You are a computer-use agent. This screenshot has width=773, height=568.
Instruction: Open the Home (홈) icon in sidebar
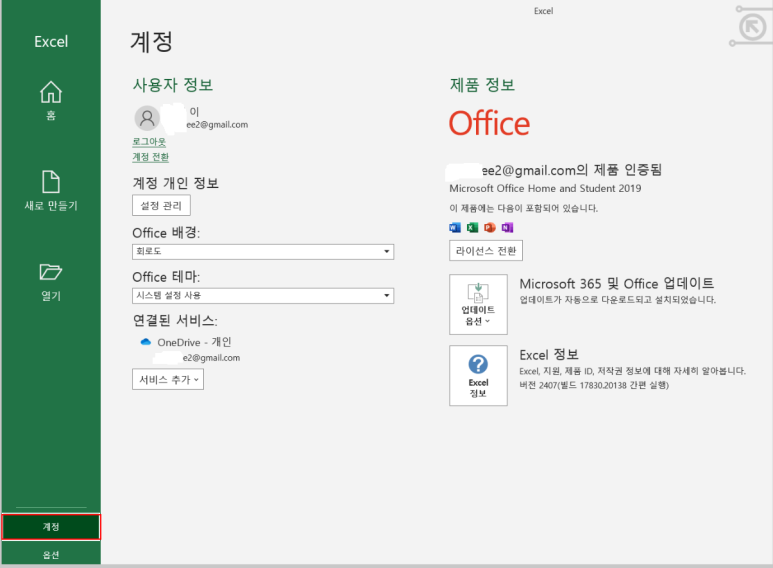tap(51, 92)
